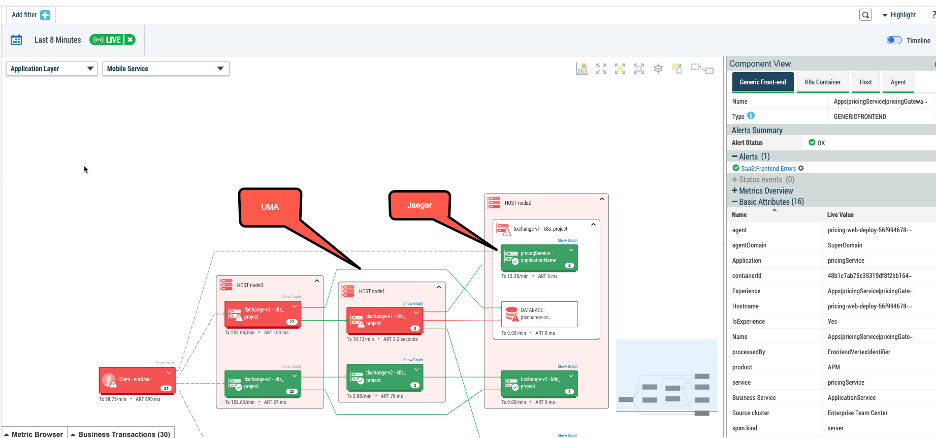Open the Mobile Service dropdown

(166, 69)
